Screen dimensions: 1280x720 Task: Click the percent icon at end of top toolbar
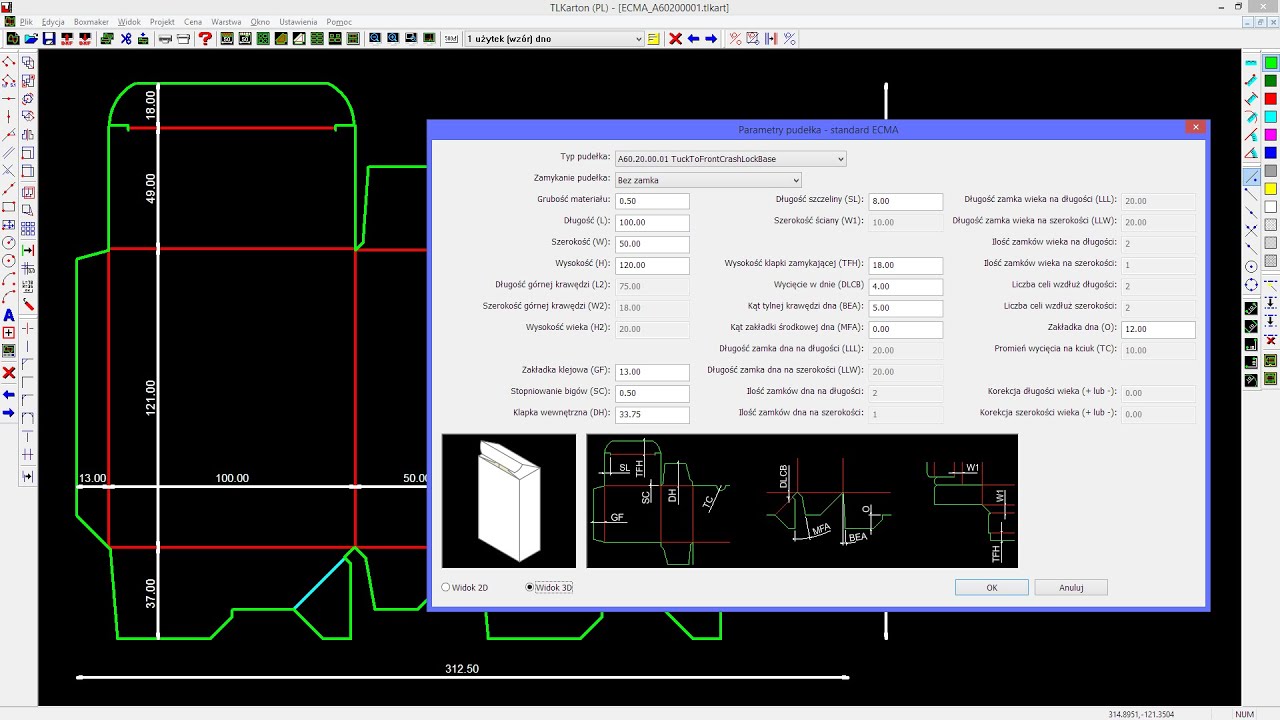[789, 39]
